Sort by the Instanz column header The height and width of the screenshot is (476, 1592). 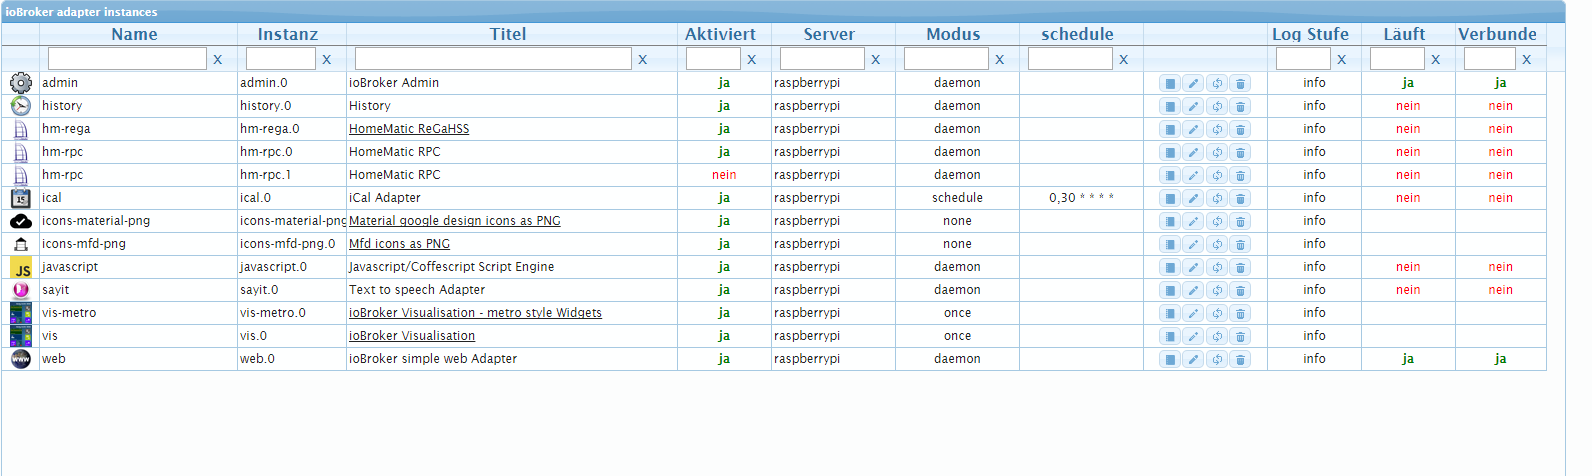pyautogui.click(x=288, y=34)
